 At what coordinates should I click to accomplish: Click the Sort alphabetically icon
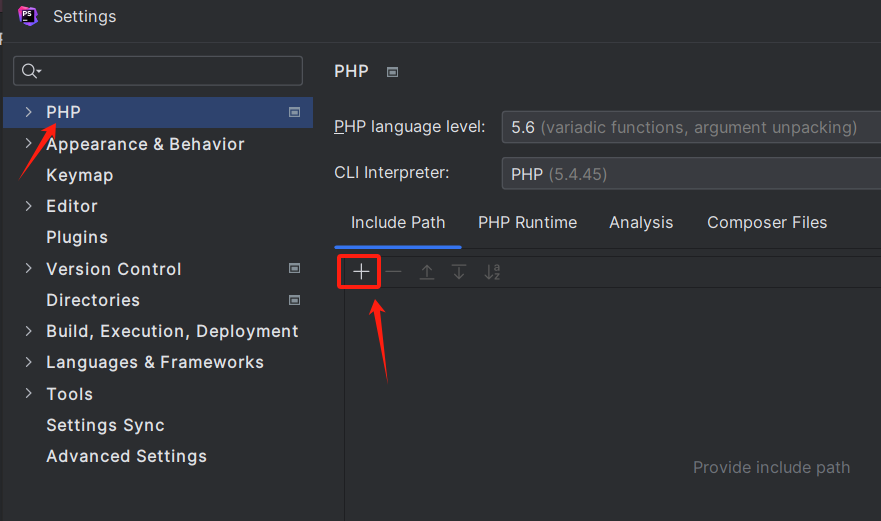point(492,272)
